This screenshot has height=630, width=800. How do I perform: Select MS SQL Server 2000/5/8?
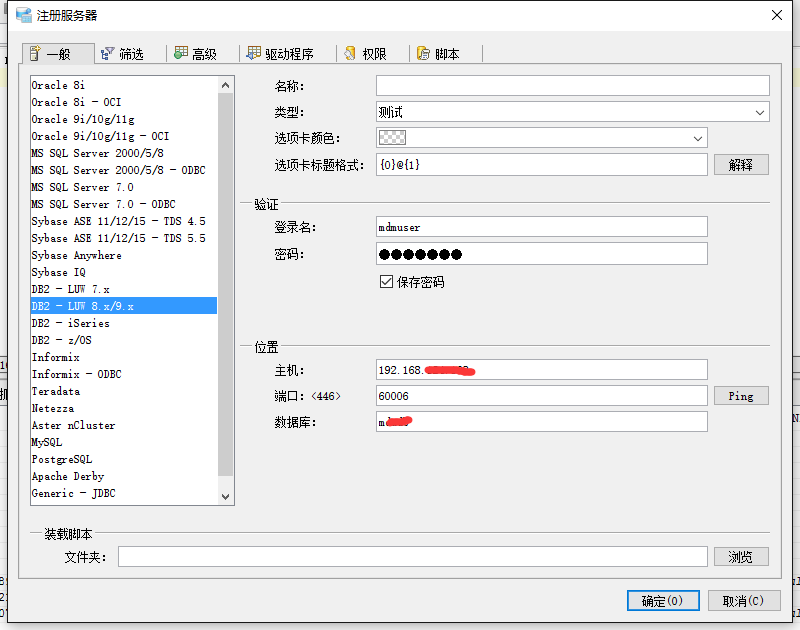(x=124, y=153)
